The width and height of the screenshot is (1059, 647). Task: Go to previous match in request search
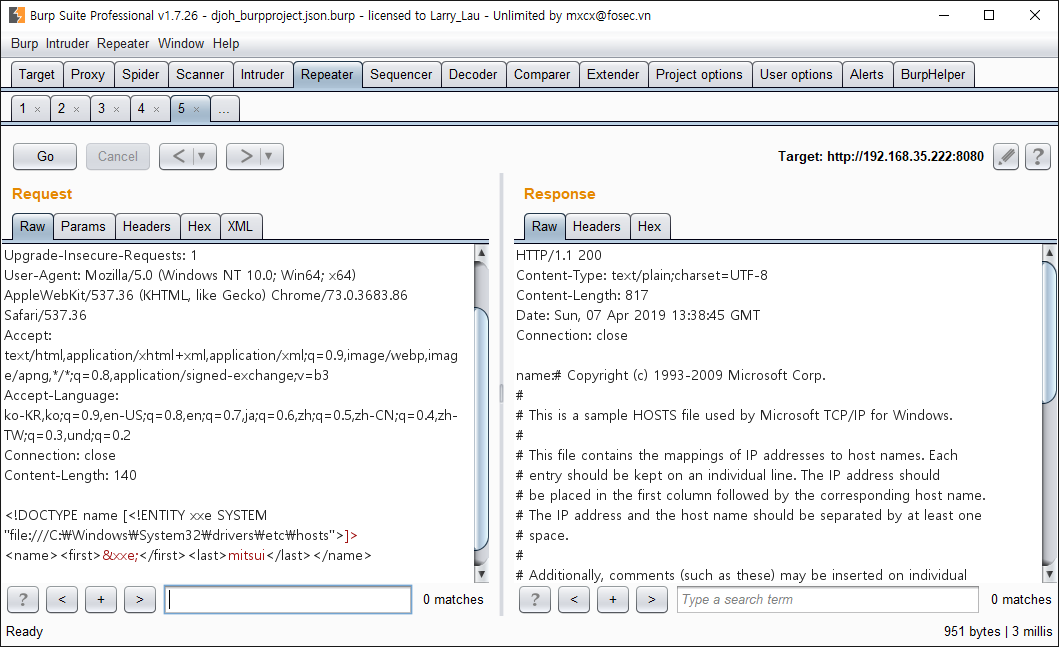click(x=62, y=599)
